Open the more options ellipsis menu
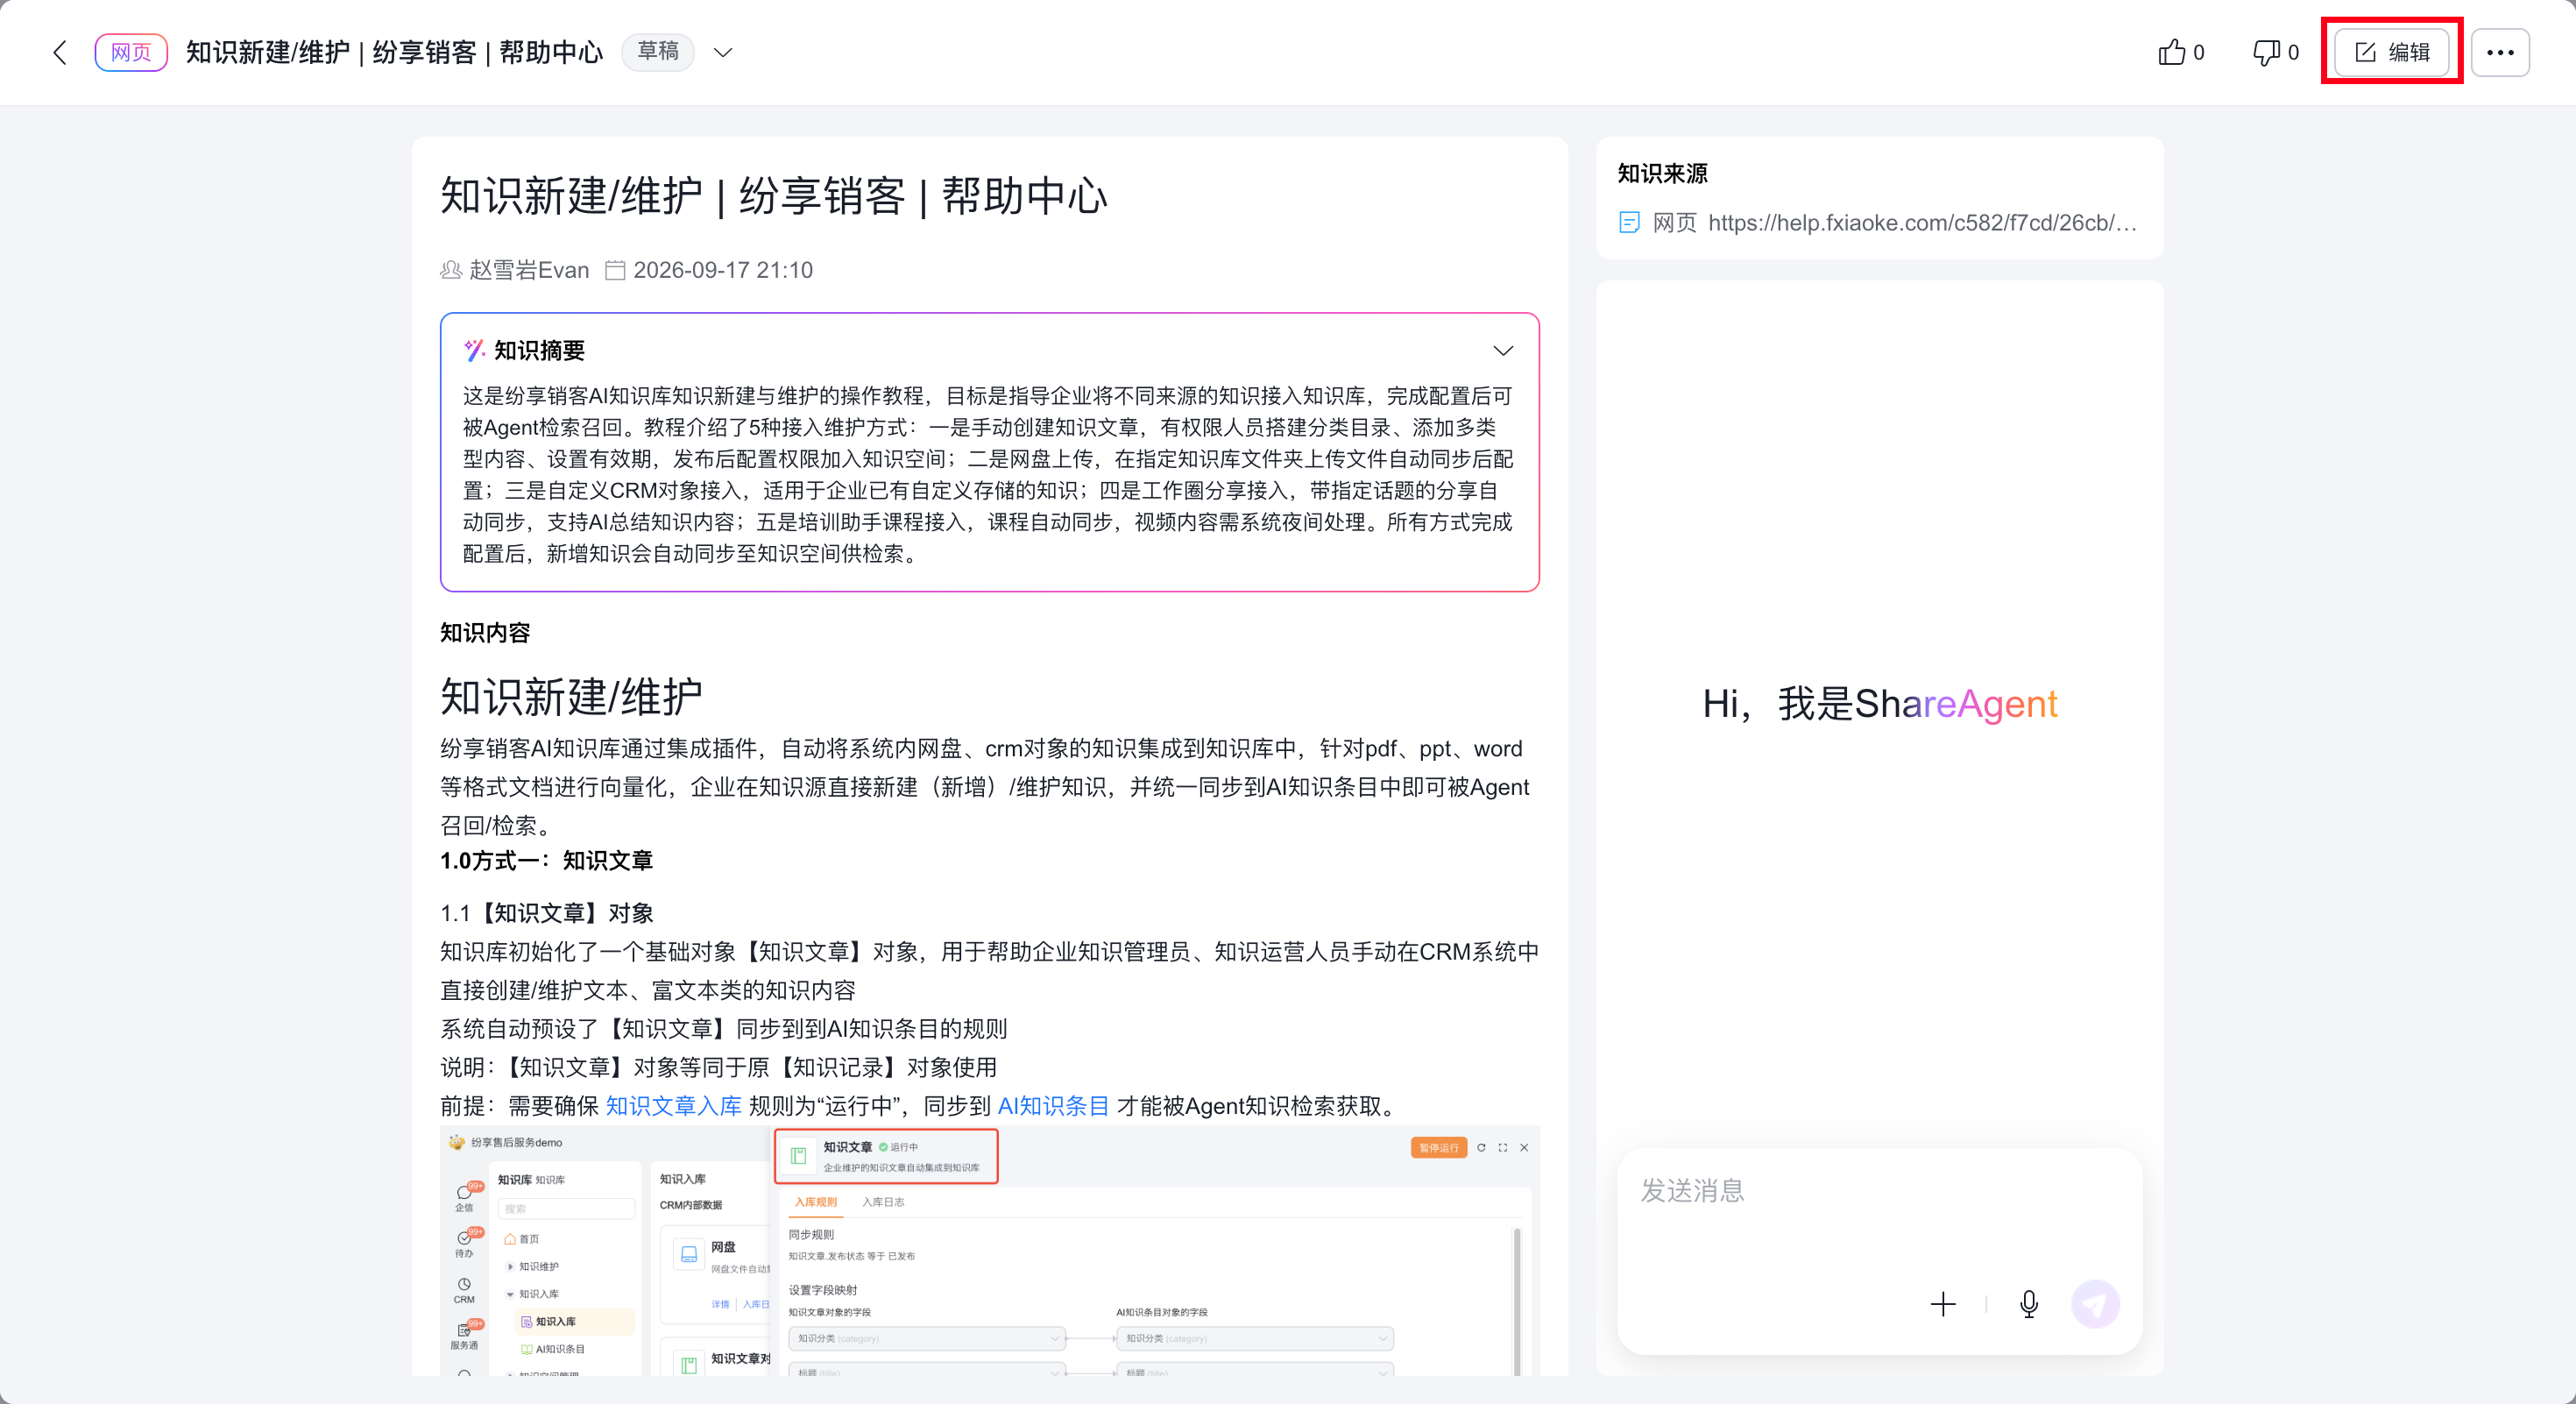This screenshot has width=2576, height=1404. pyautogui.click(x=2500, y=52)
